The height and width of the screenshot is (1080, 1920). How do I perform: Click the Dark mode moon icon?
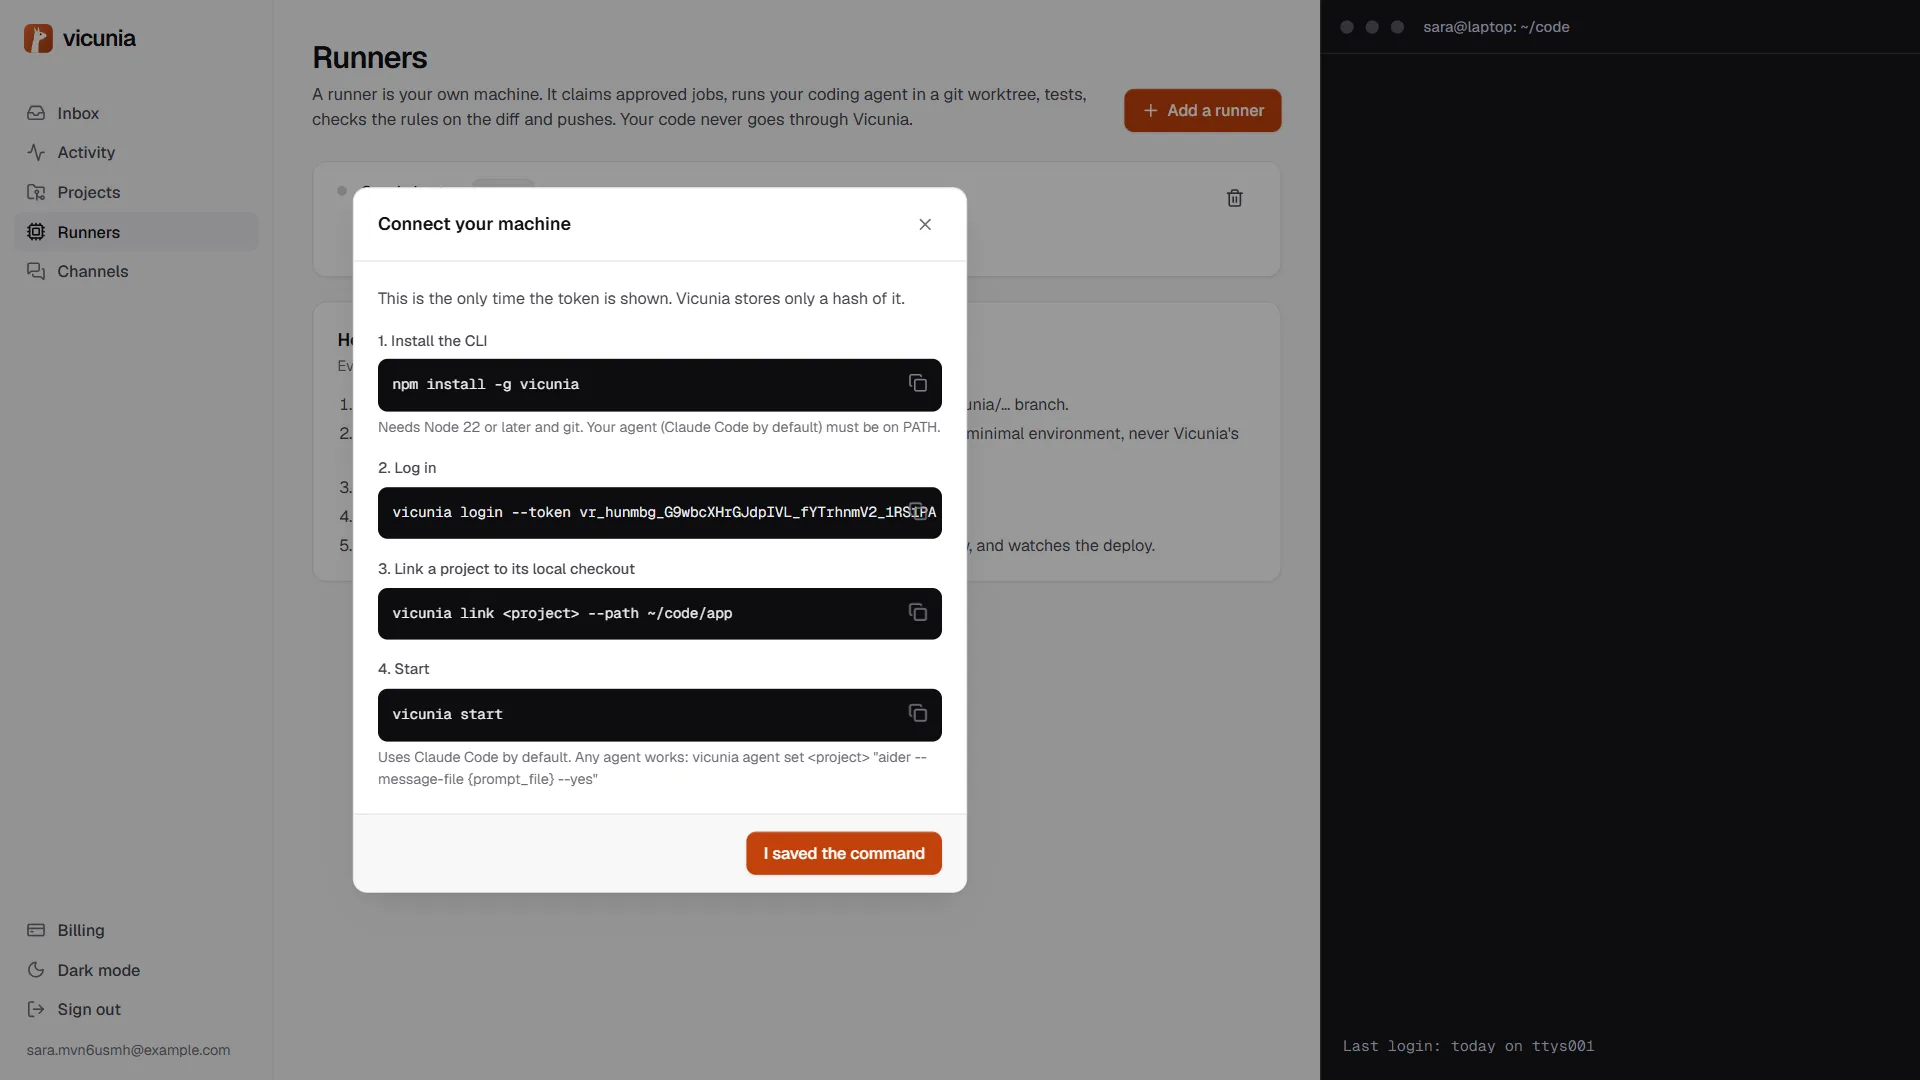[36, 970]
